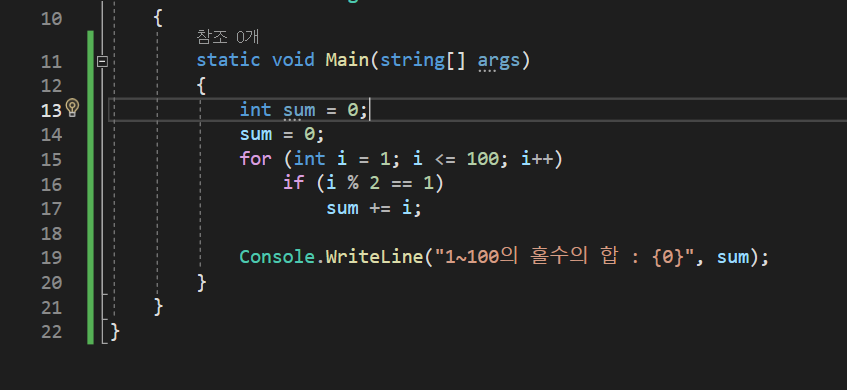
Task: Click line number 10 in the margin
Action: coord(52,19)
